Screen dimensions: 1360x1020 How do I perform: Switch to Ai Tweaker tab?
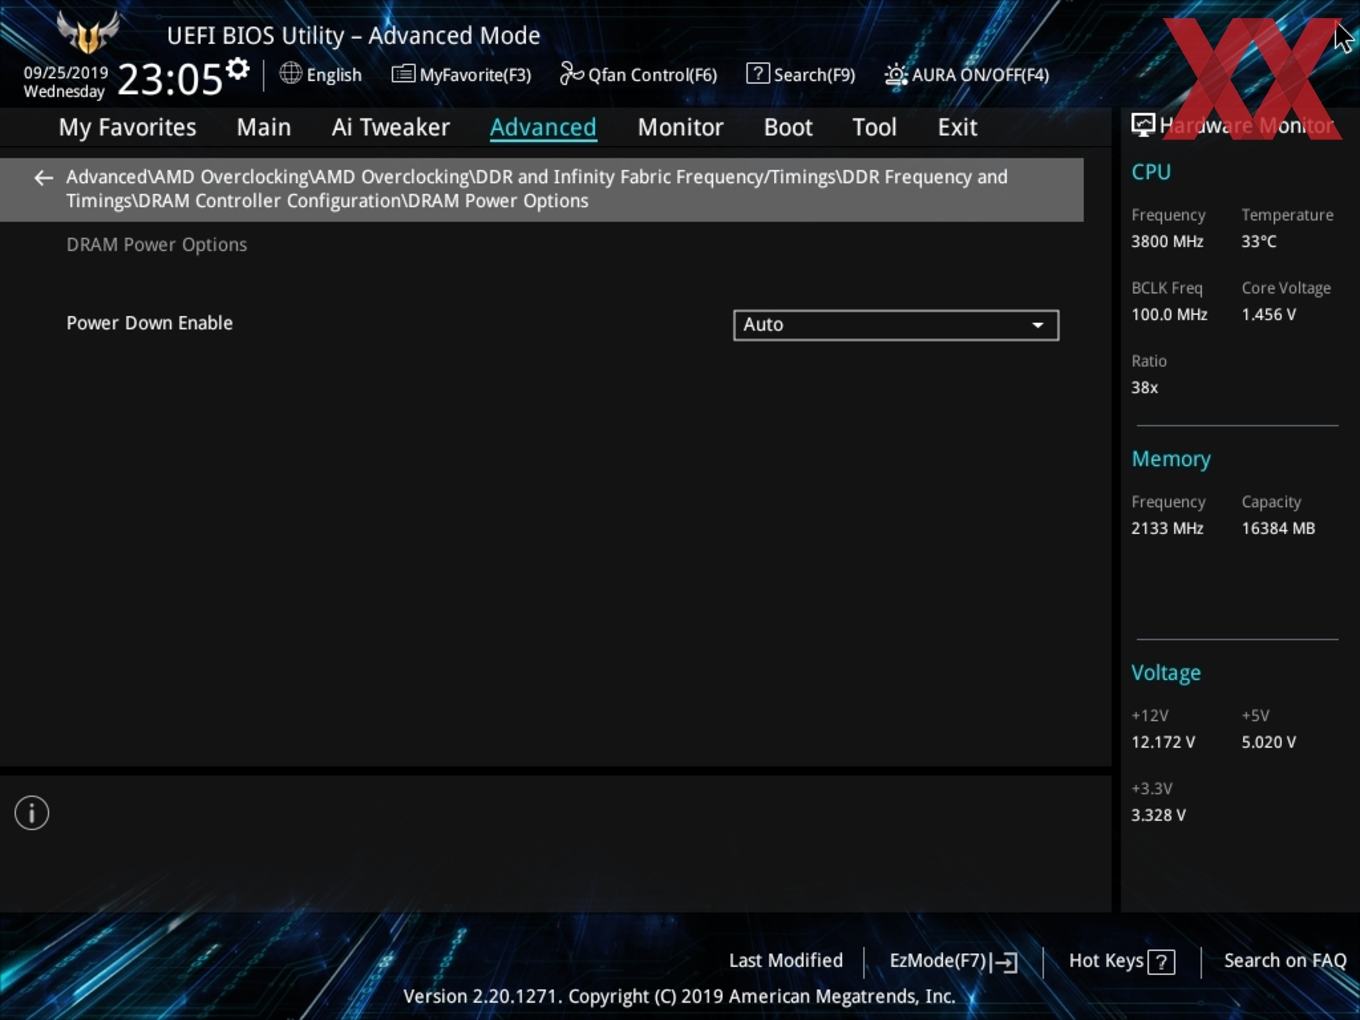[x=391, y=127]
